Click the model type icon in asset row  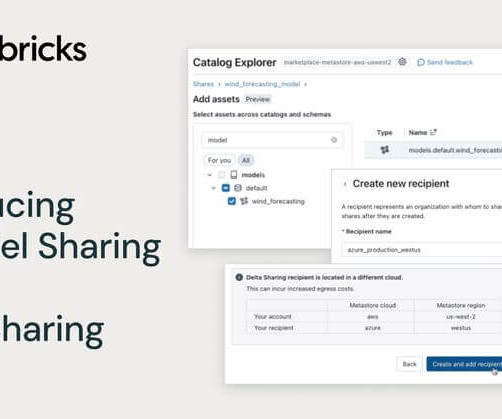pos(385,150)
